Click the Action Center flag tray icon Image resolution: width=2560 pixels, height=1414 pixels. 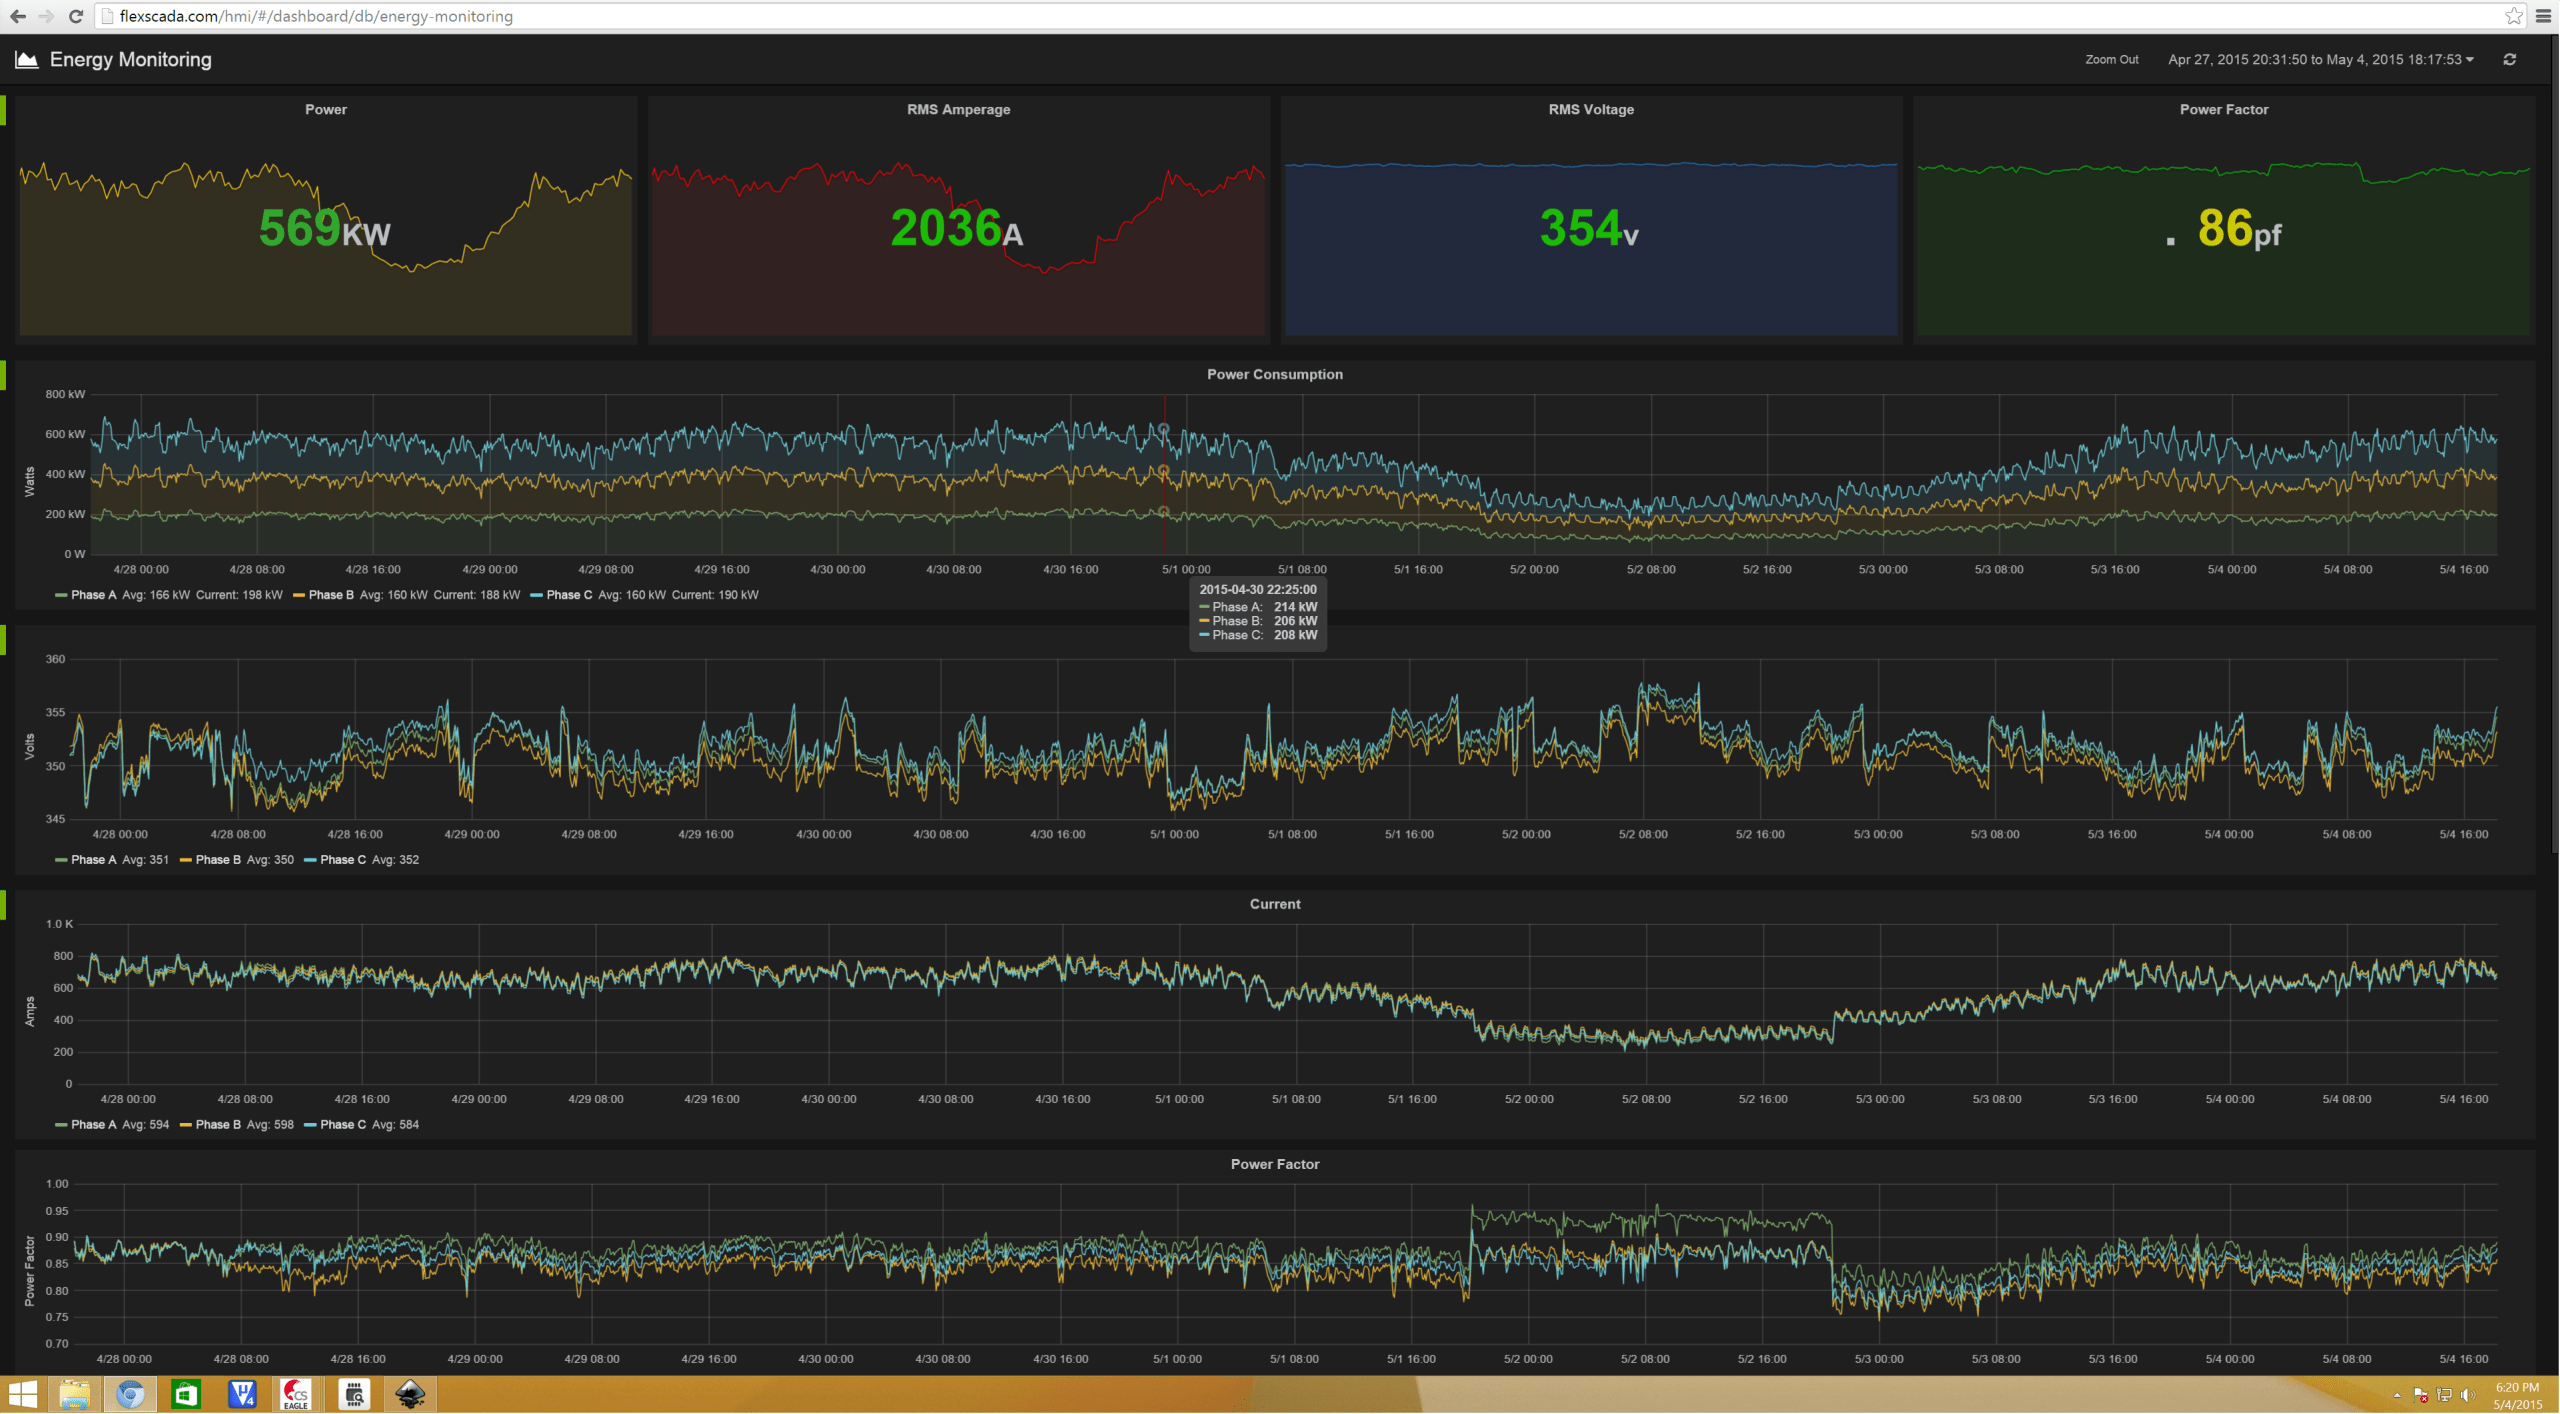(2421, 1395)
